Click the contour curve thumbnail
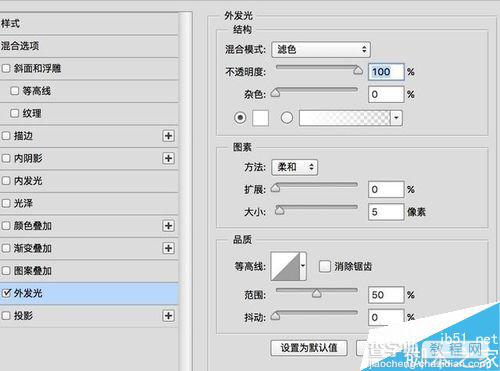This screenshot has width=500, height=371. point(285,266)
